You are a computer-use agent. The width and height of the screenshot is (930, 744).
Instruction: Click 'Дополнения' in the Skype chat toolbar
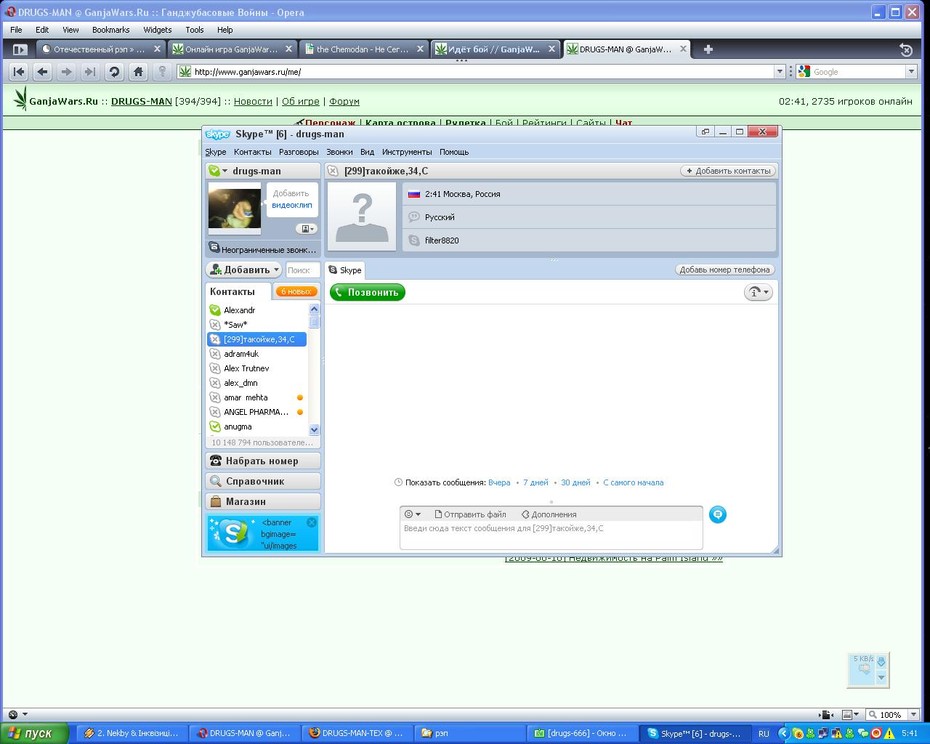point(549,514)
